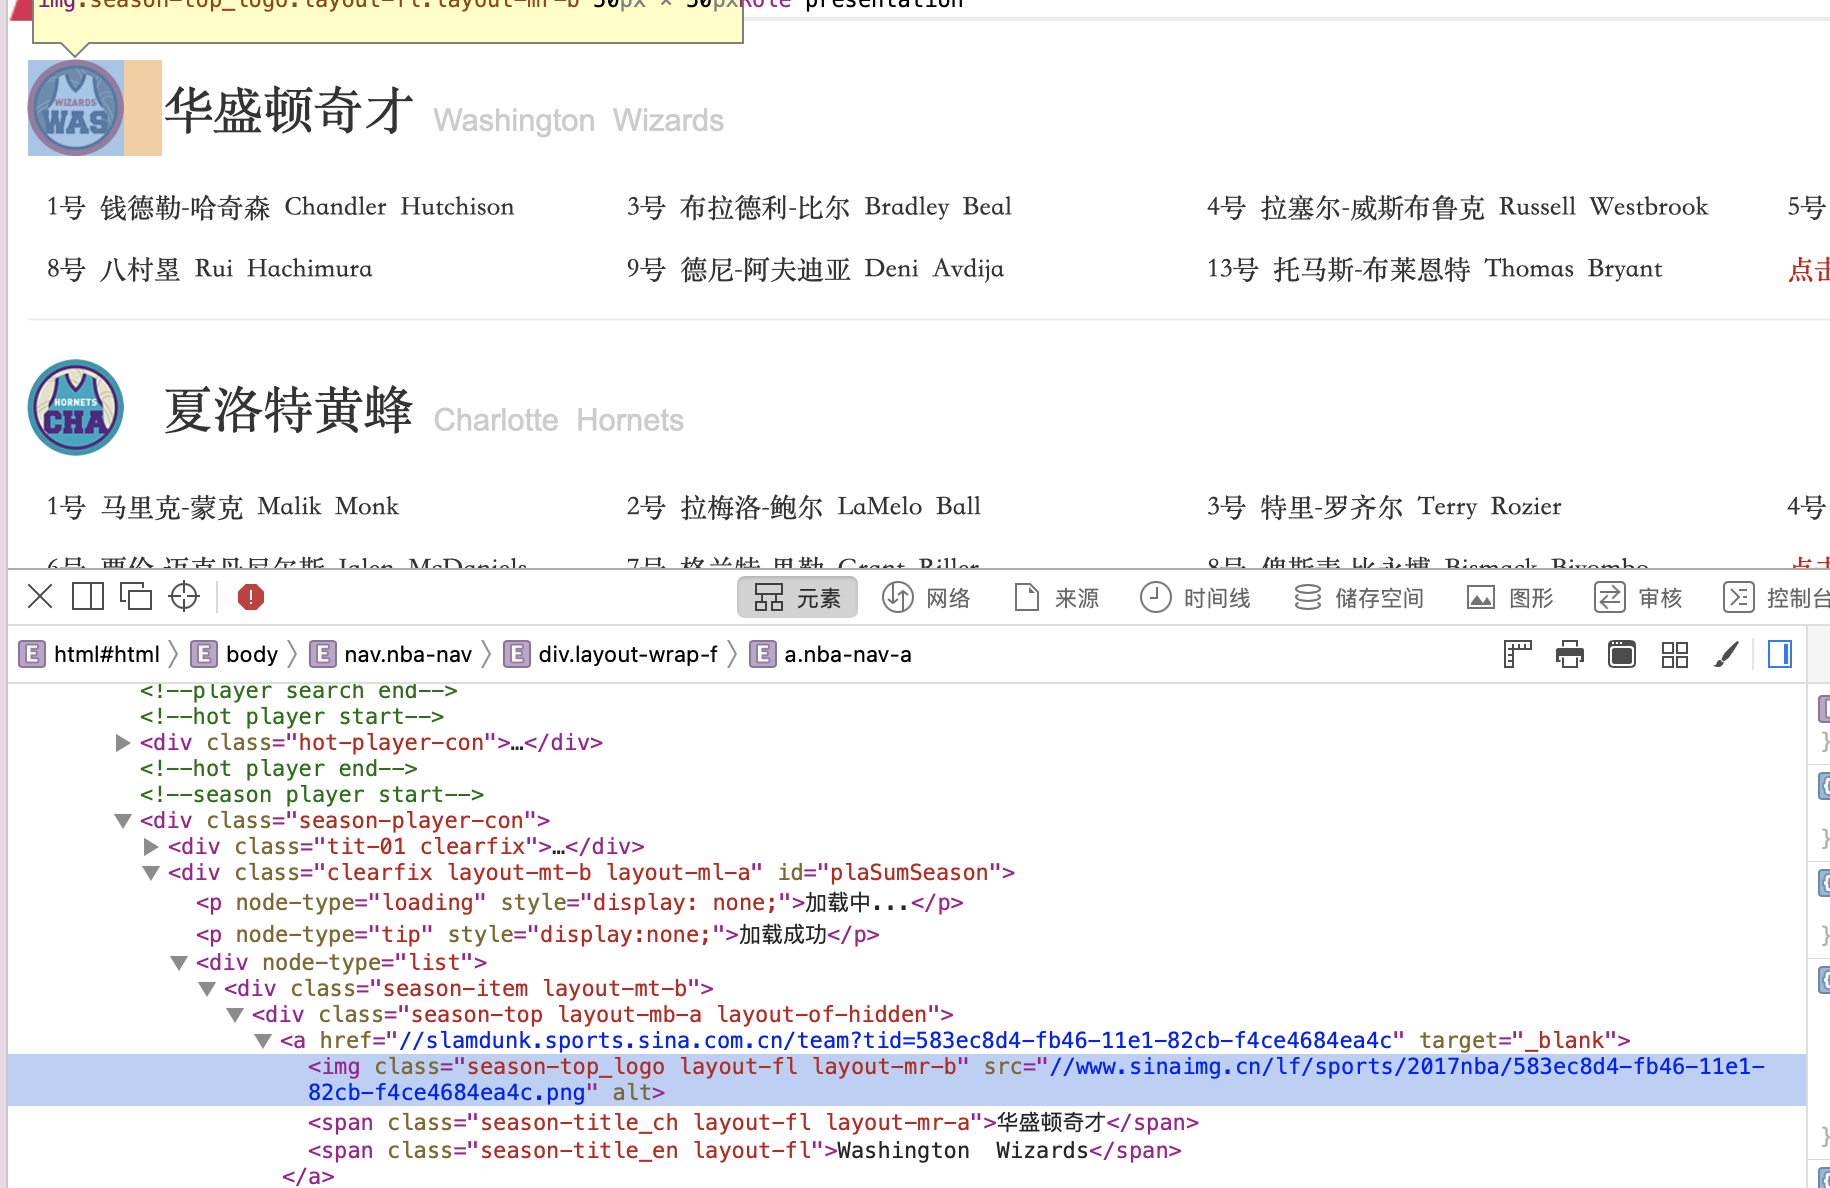Open player LaMelo Ball link
The image size is (1830, 1188).
pyautogui.click(x=803, y=507)
